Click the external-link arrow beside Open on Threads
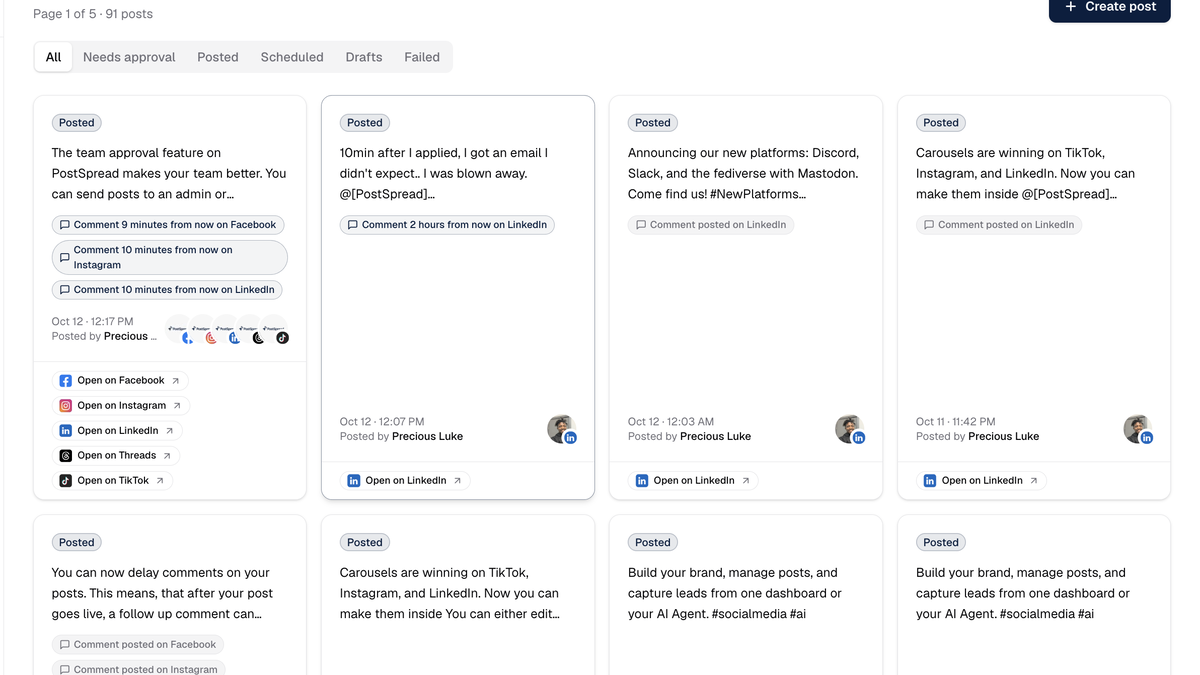The height and width of the screenshot is (675, 1200). (x=167, y=456)
